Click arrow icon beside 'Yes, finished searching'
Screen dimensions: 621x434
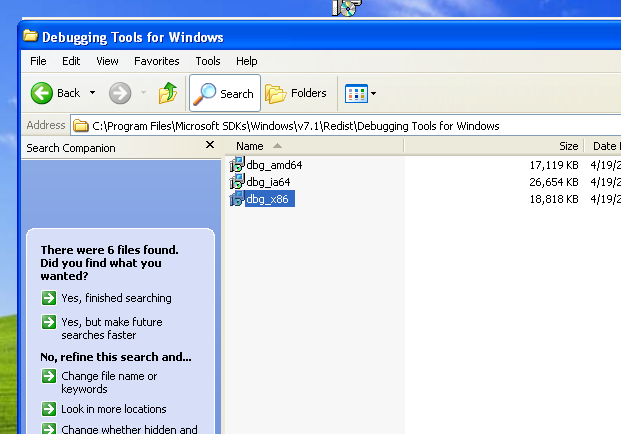(x=49, y=298)
